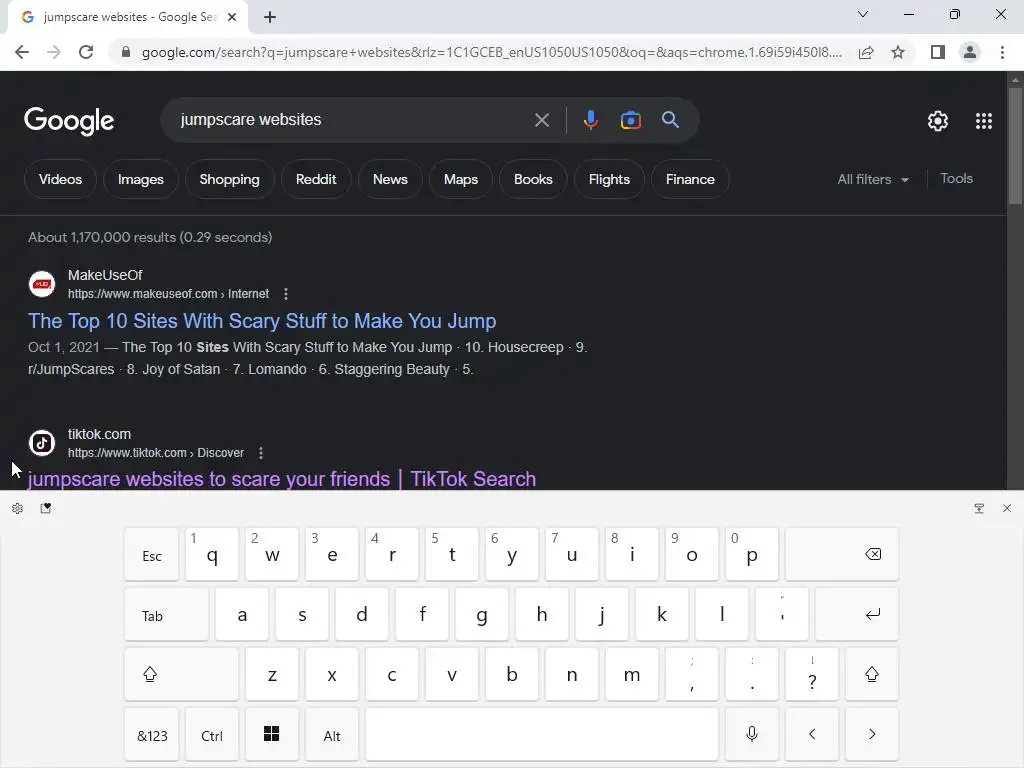The width and height of the screenshot is (1024, 768).
Task: Tap the right arrow key
Action: (872, 735)
